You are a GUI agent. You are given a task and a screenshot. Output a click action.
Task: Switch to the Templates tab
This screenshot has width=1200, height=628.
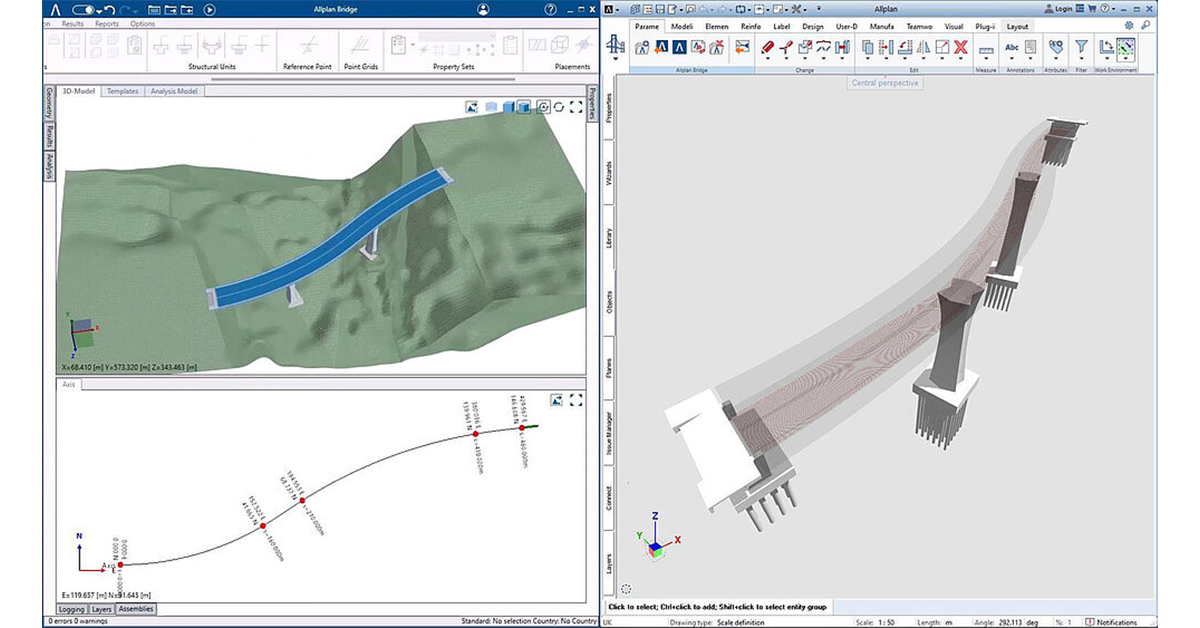(x=123, y=91)
